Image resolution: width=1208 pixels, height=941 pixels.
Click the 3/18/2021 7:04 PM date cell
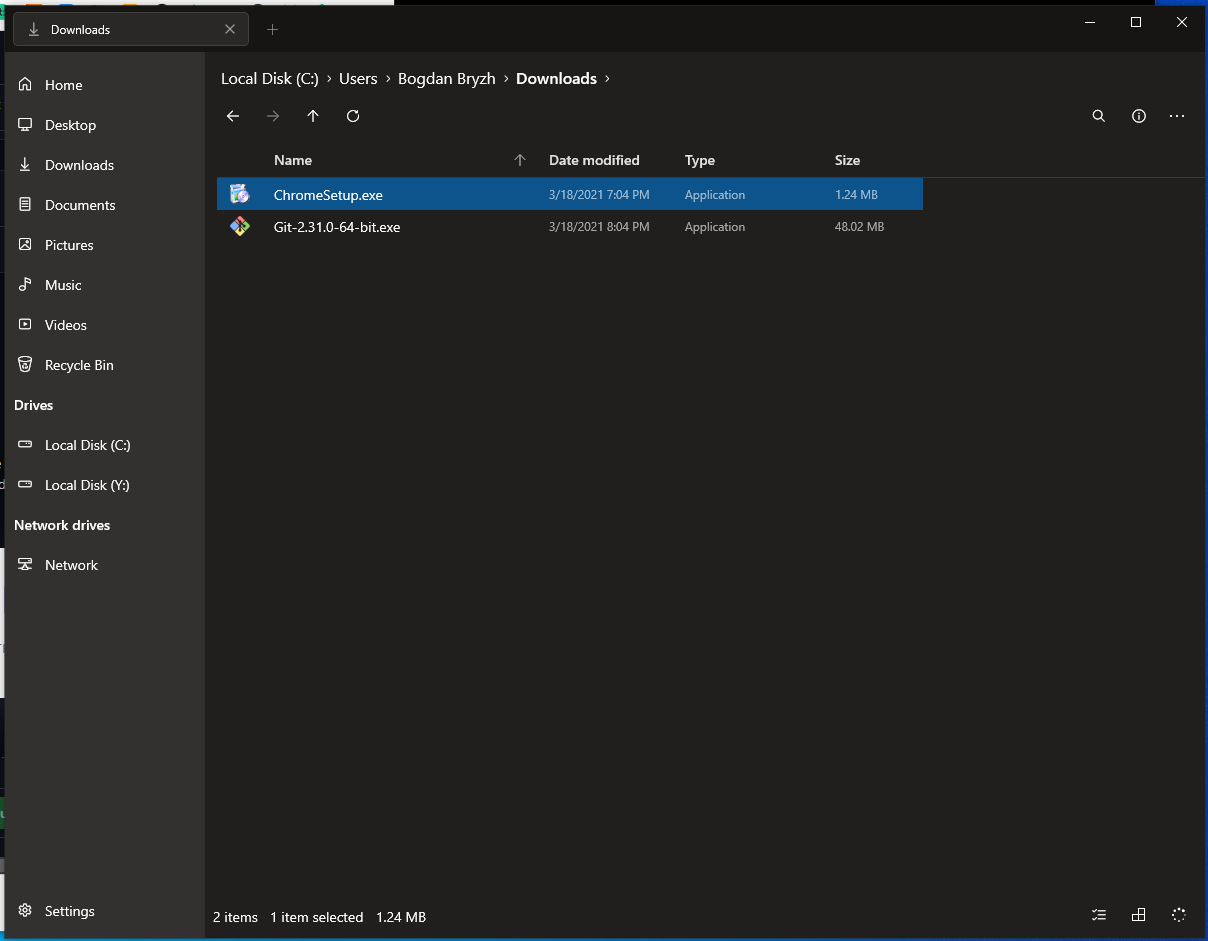(599, 195)
